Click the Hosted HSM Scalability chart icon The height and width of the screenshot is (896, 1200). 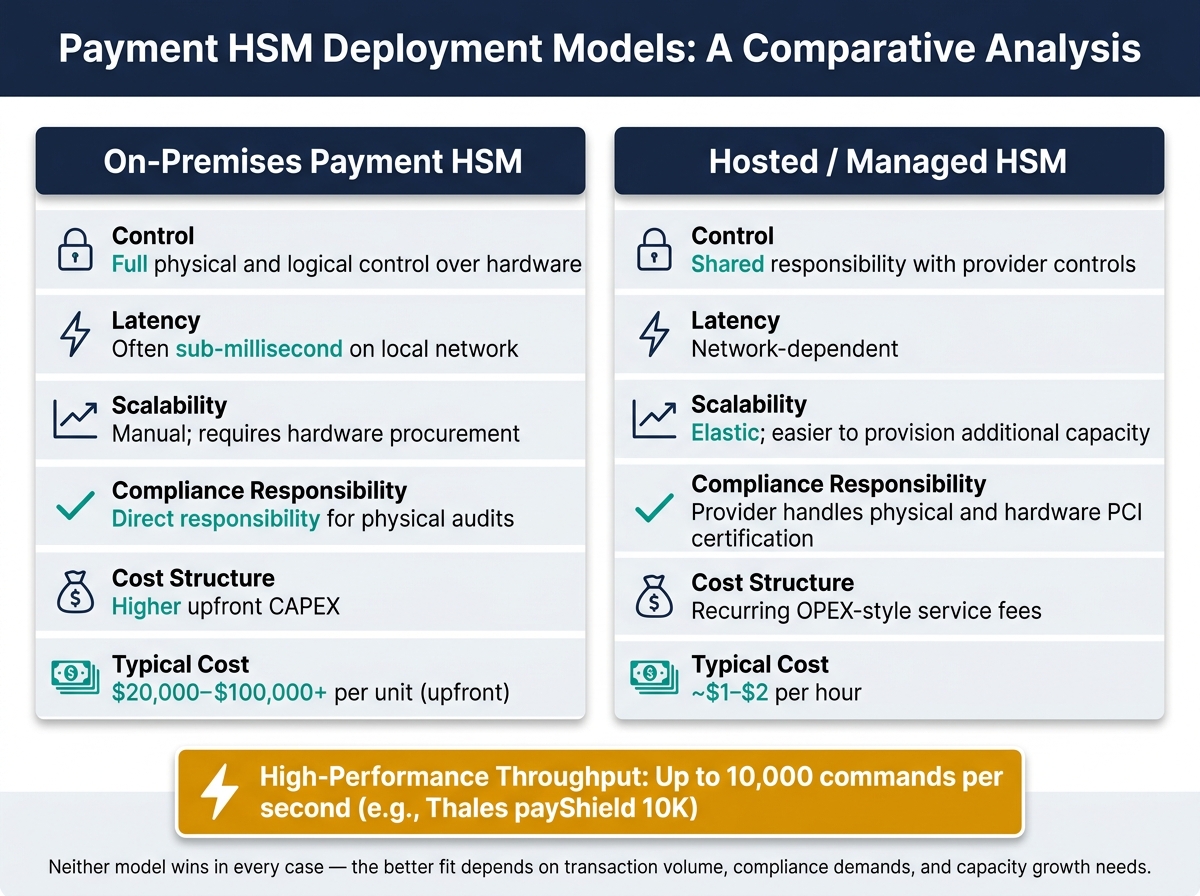coord(655,420)
